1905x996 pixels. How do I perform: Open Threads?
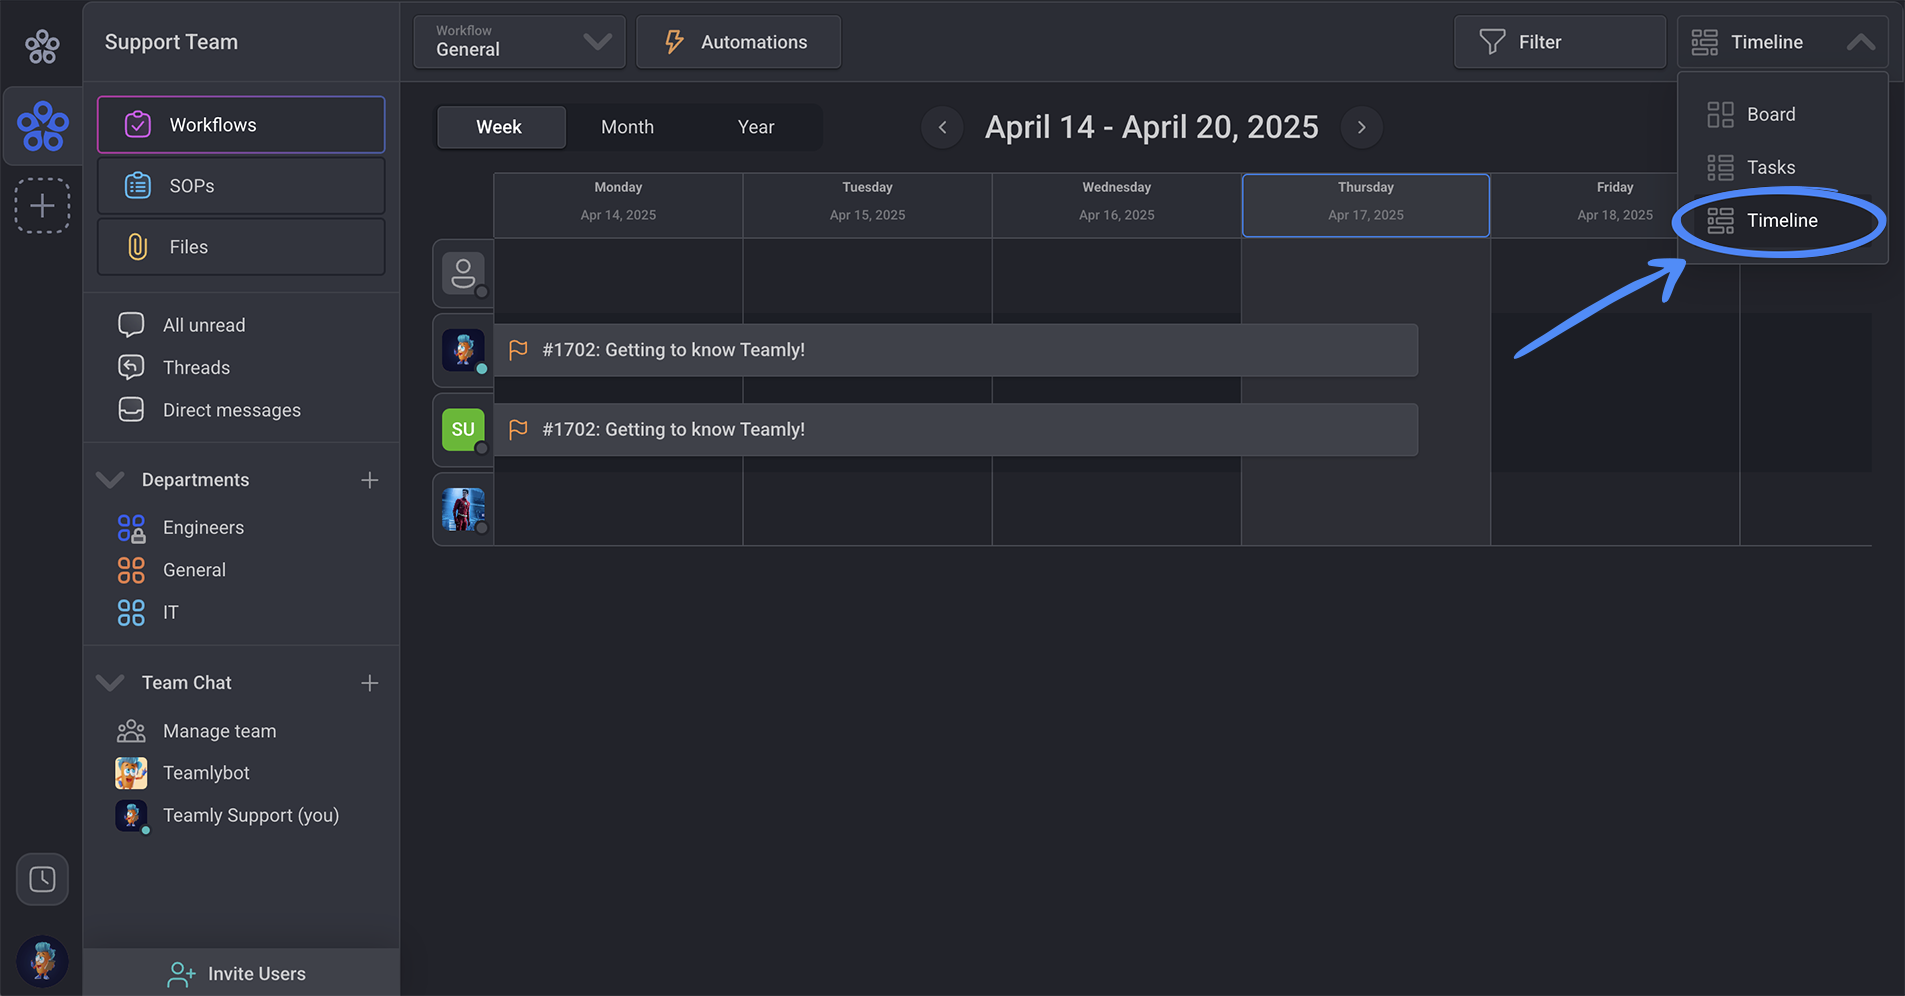(196, 367)
